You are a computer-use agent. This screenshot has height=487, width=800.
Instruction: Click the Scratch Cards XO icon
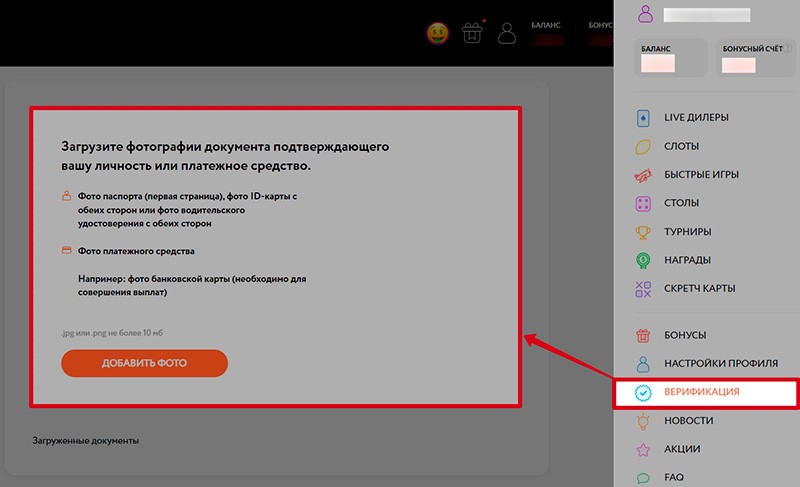[x=643, y=289]
